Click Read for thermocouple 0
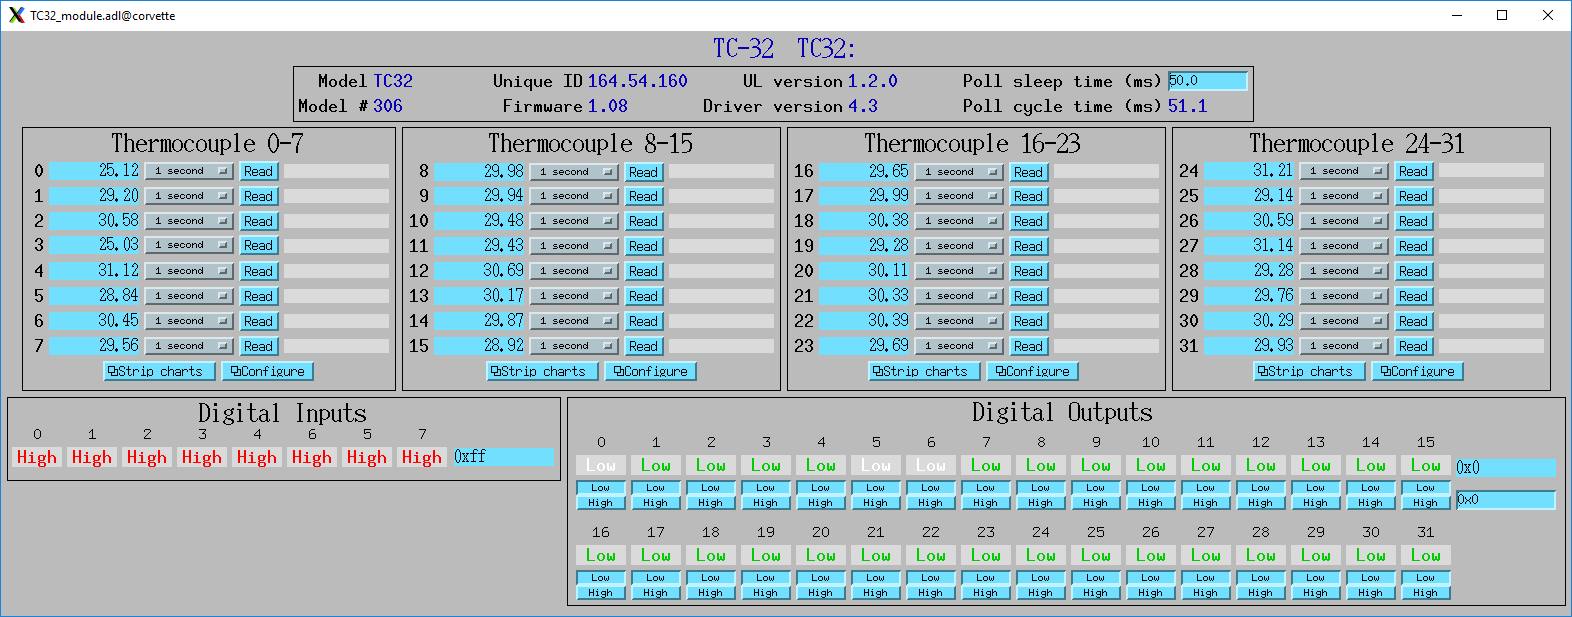This screenshot has width=1572, height=617. pyautogui.click(x=258, y=171)
